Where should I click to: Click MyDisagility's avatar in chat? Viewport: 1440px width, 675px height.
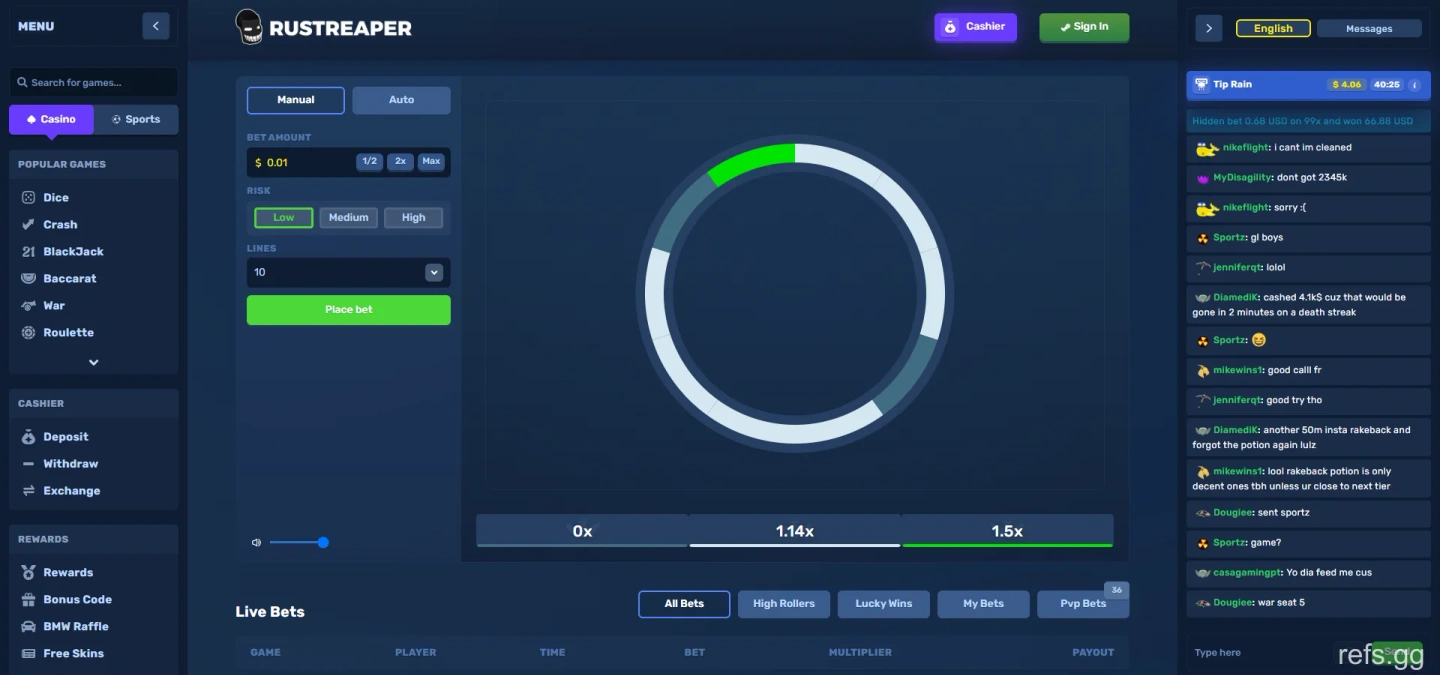click(x=1203, y=178)
